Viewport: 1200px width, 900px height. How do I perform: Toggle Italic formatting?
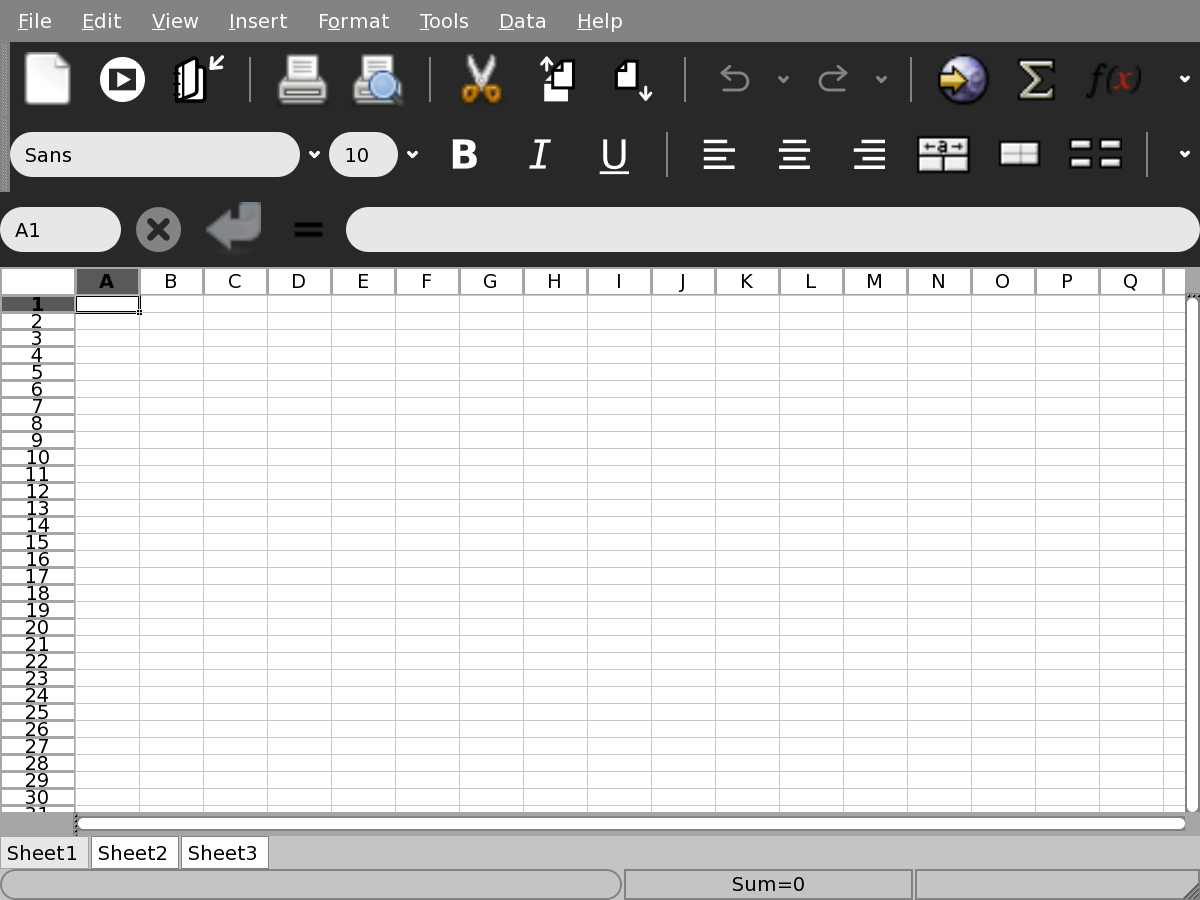pyautogui.click(x=539, y=155)
